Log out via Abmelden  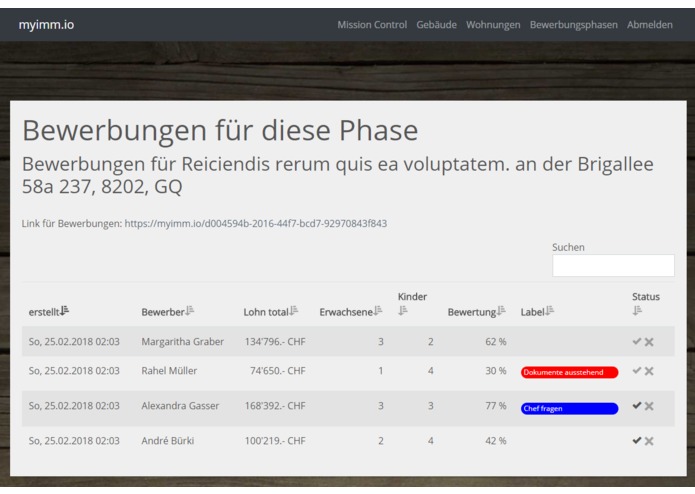click(649, 25)
